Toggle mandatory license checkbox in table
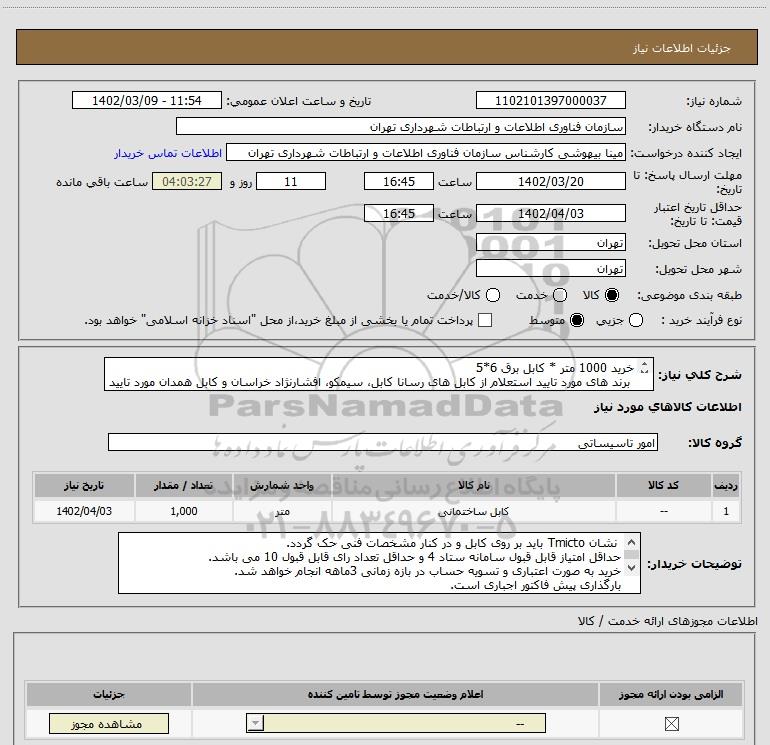This screenshot has width=770, height=745. tap(671, 723)
